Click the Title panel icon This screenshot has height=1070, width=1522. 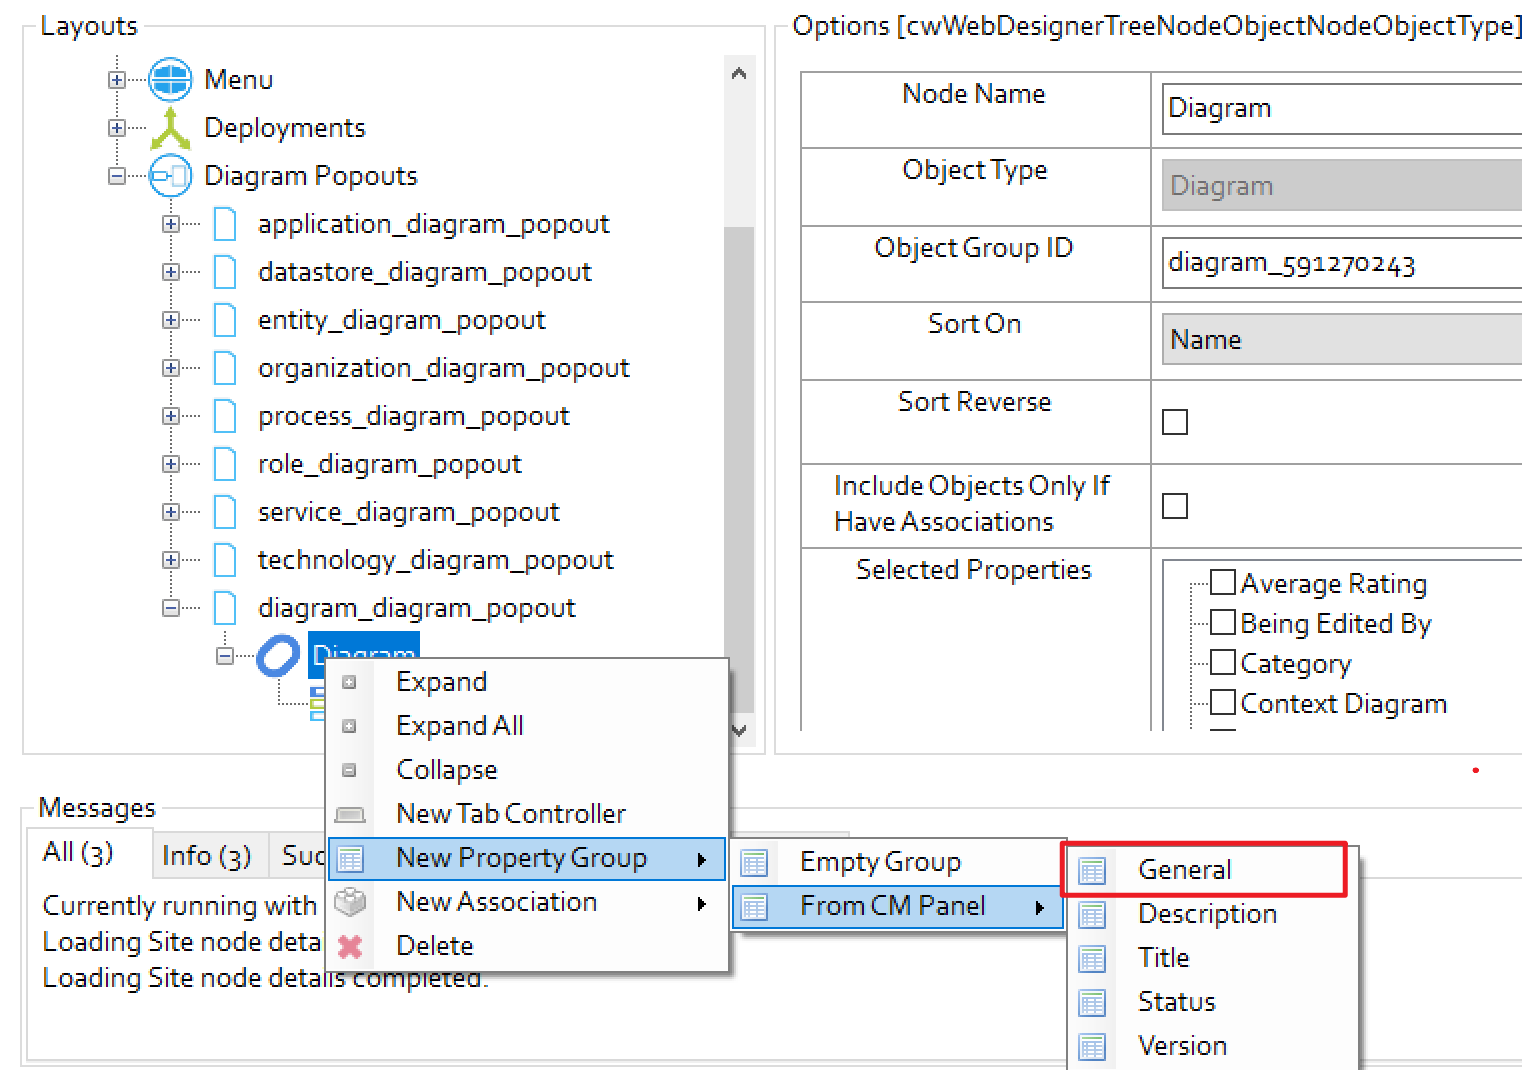[x=1092, y=959]
